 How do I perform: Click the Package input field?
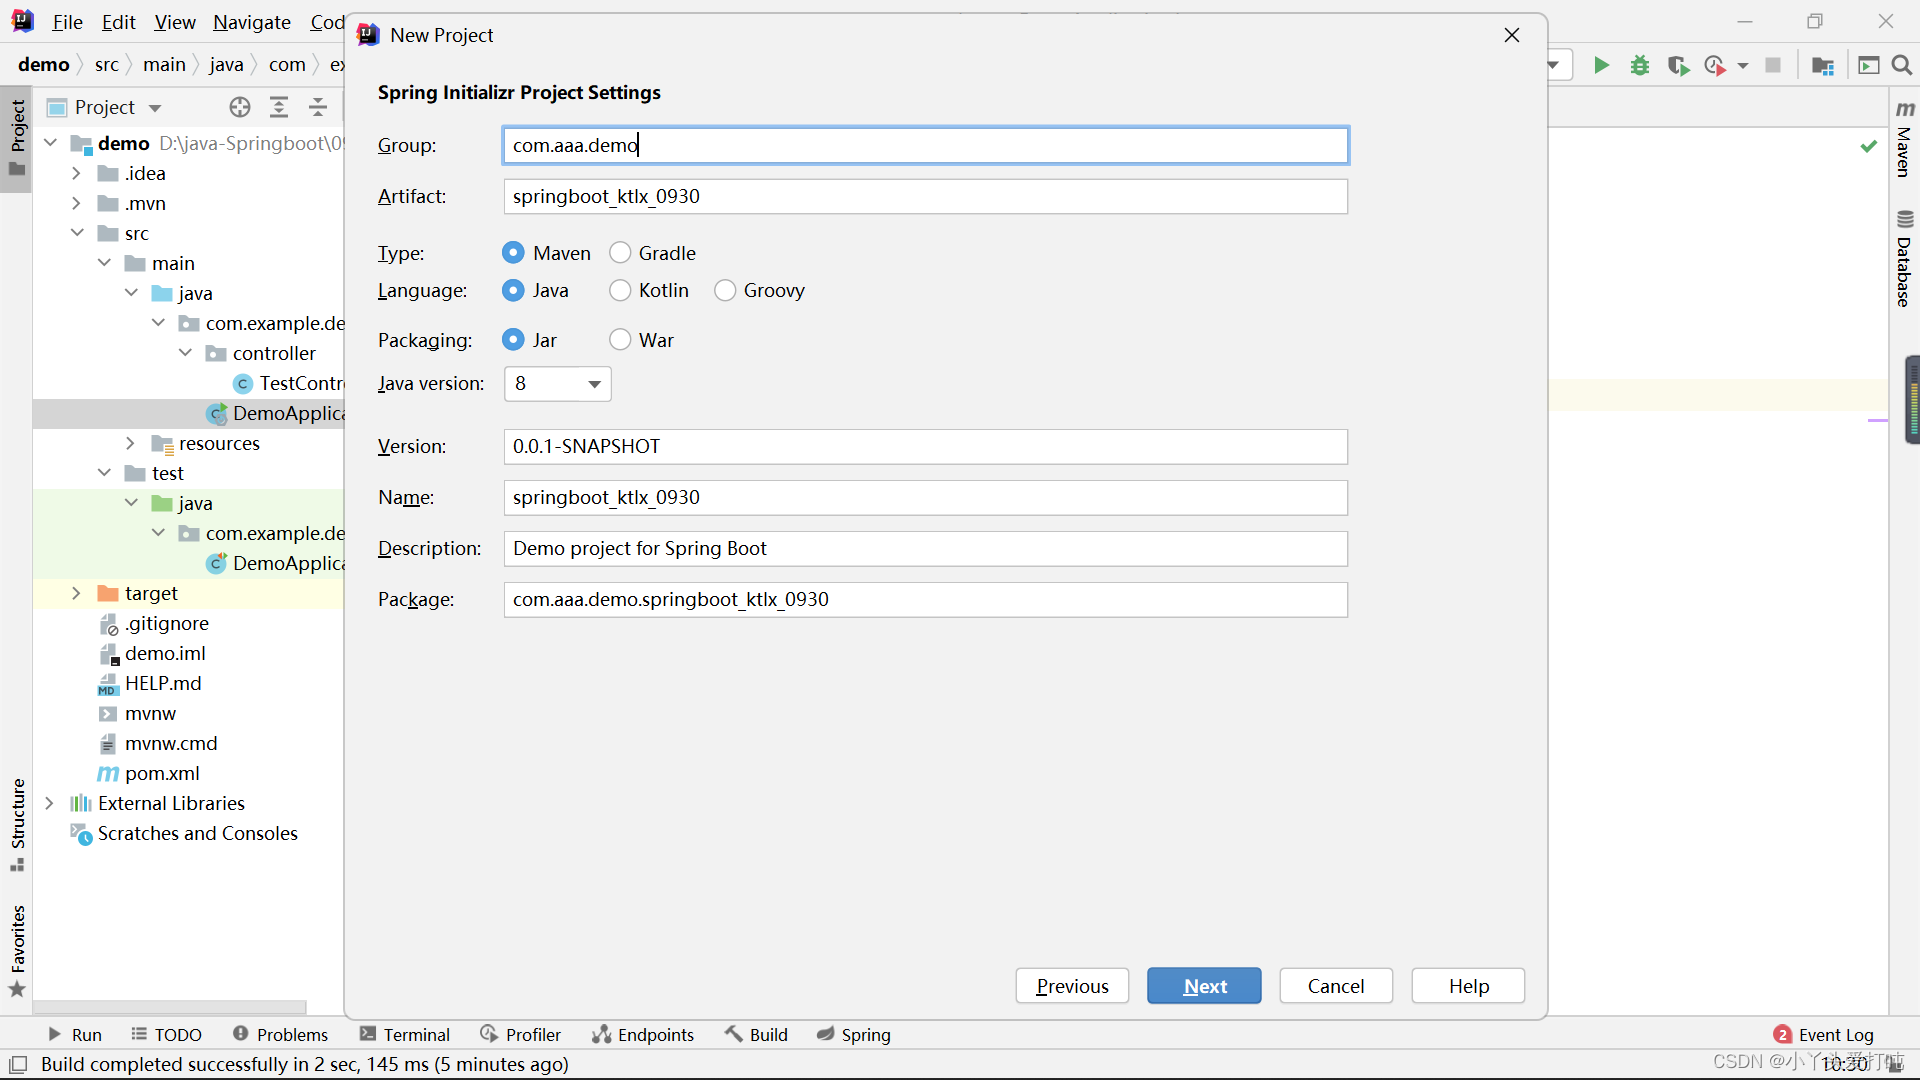(926, 599)
